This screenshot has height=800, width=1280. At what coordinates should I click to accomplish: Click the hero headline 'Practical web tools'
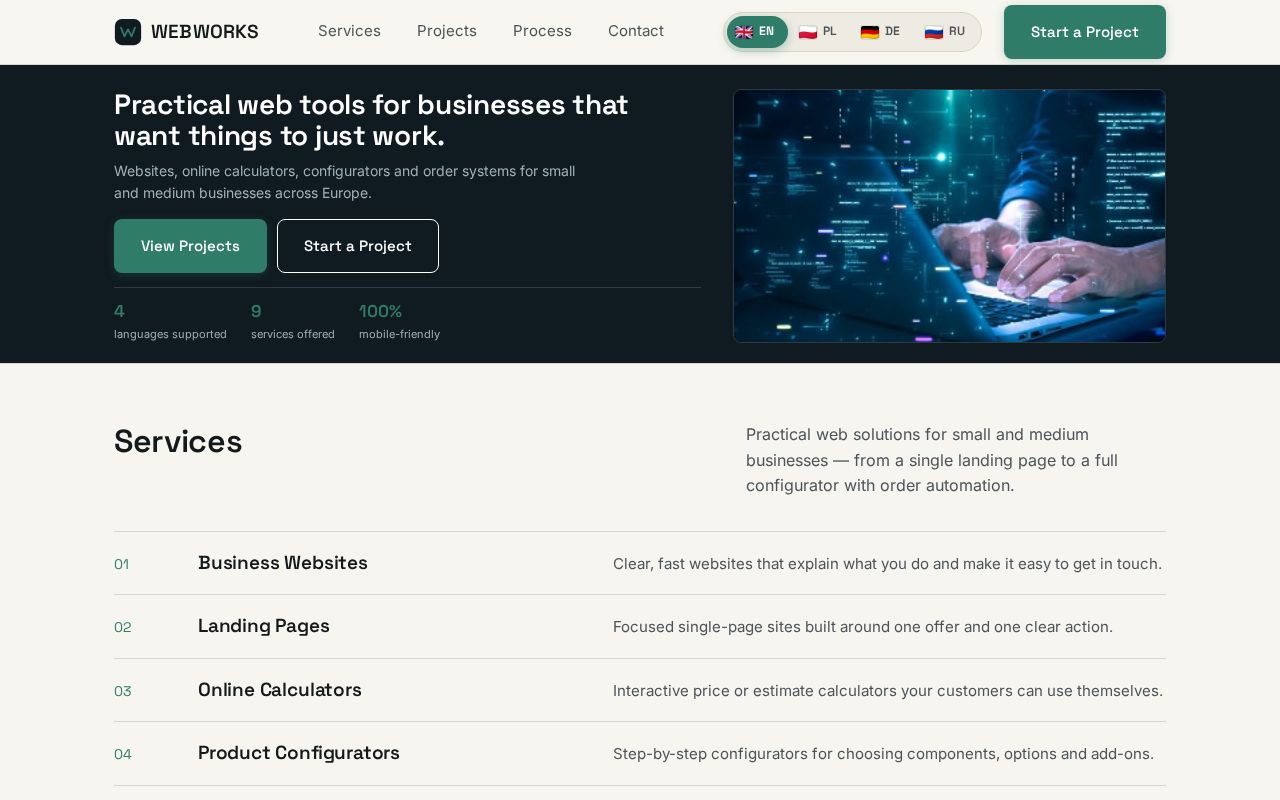tap(371, 120)
